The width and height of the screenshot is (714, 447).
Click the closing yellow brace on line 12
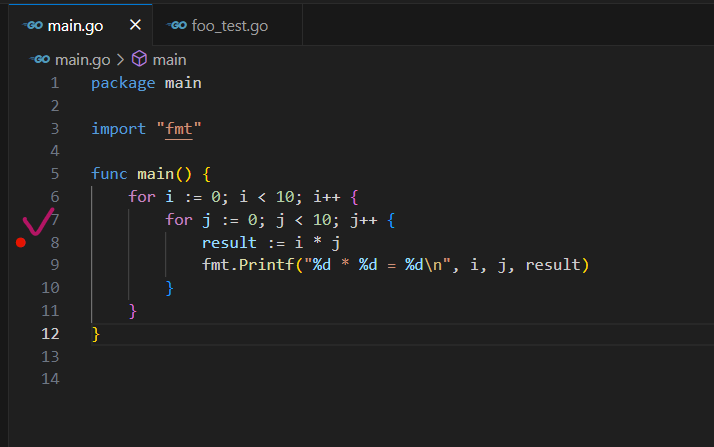(96, 333)
